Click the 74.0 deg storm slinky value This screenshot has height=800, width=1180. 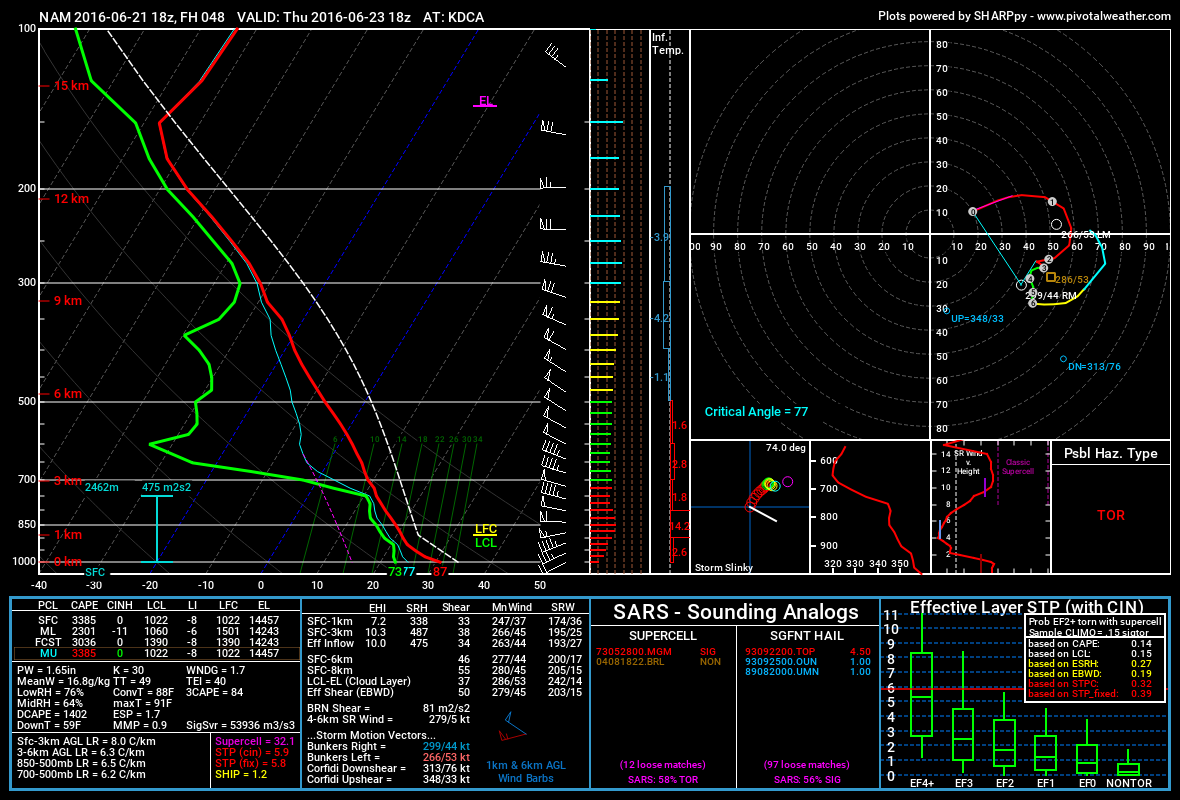pyautogui.click(x=786, y=448)
